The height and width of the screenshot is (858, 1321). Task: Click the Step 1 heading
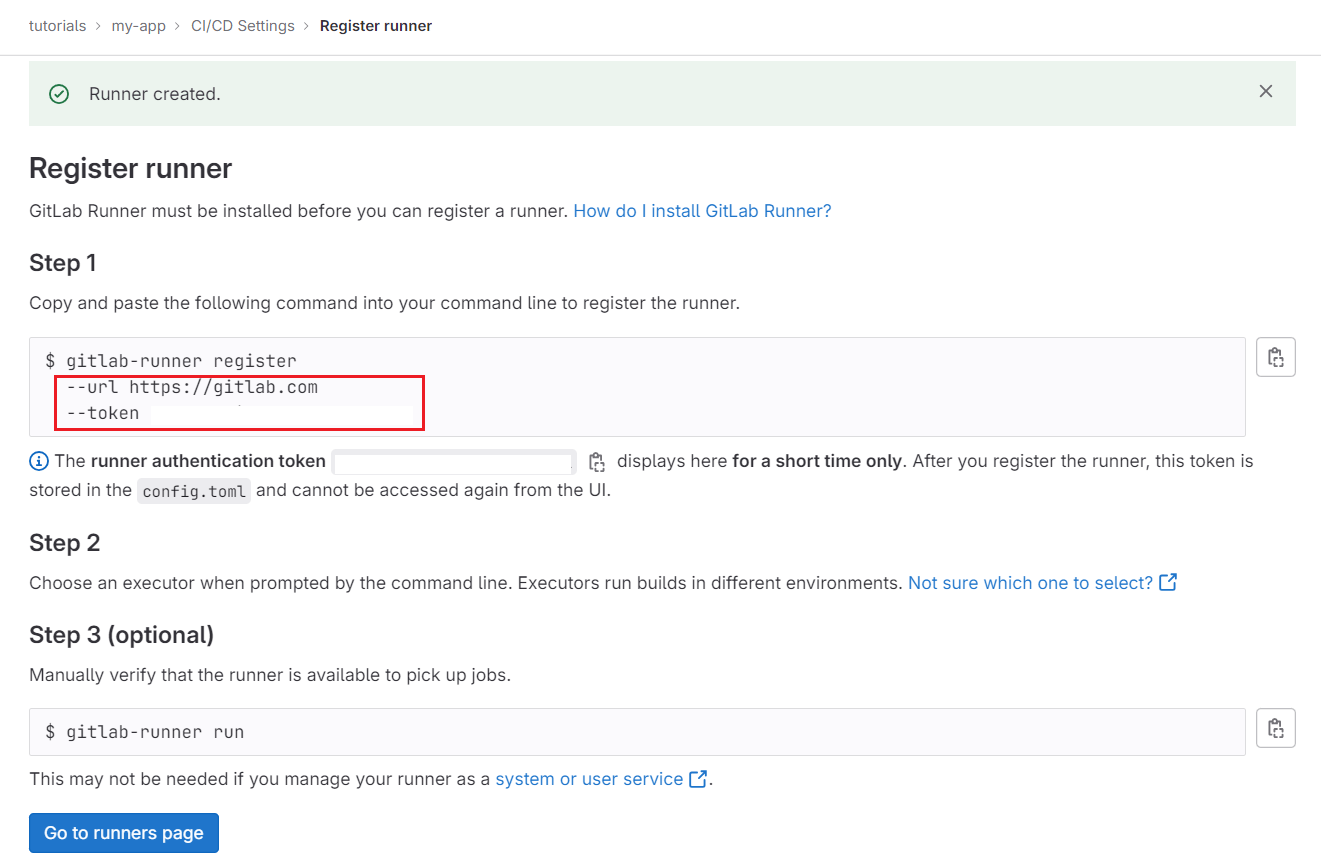[x=63, y=263]
